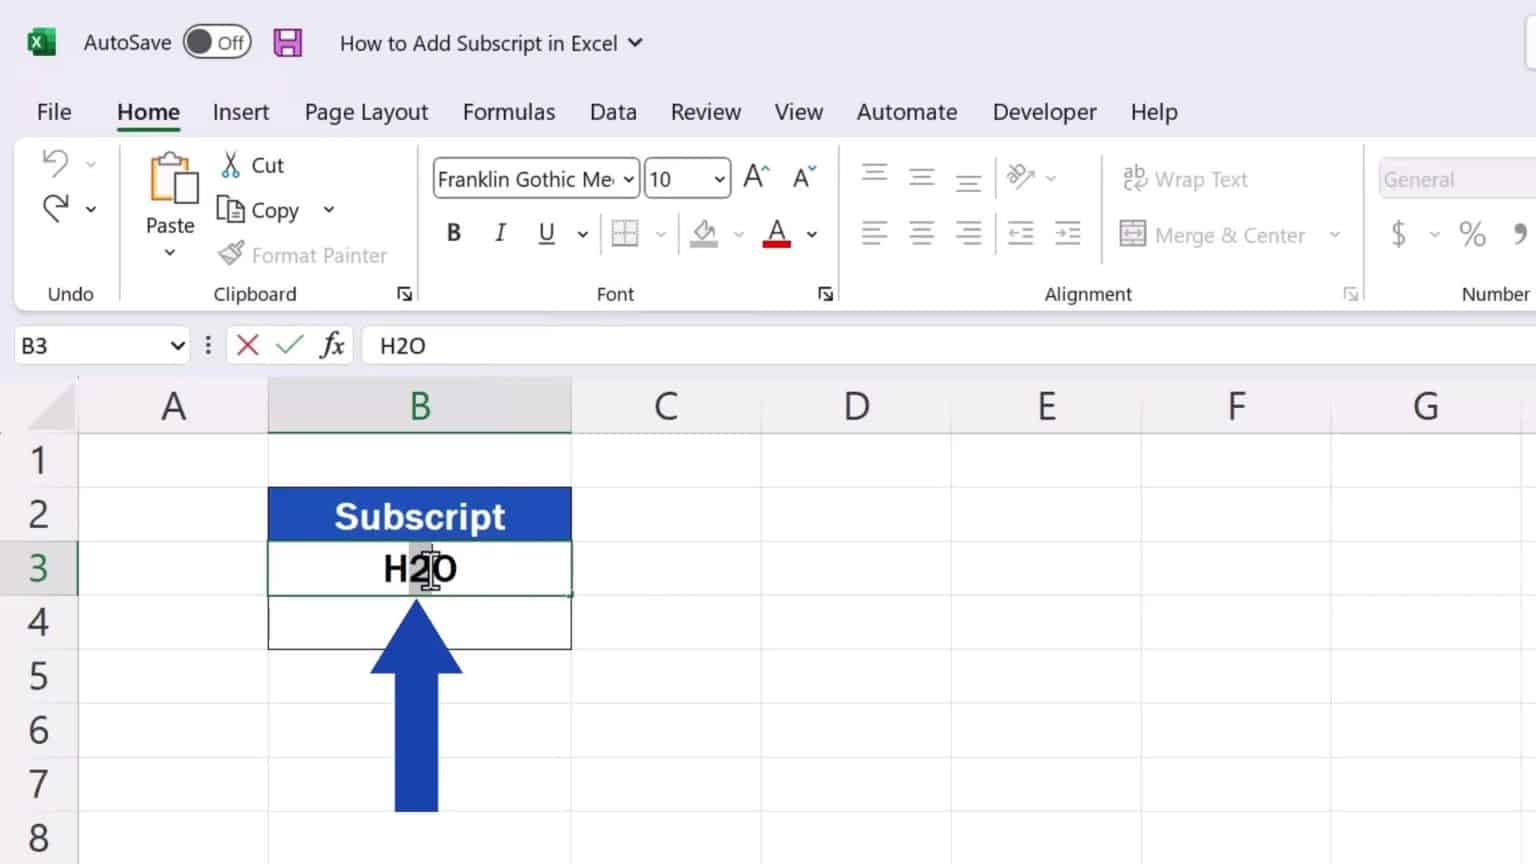
Task: Click the Save icon in title bar
Action: pyautogui.click(x=288, y=43)
